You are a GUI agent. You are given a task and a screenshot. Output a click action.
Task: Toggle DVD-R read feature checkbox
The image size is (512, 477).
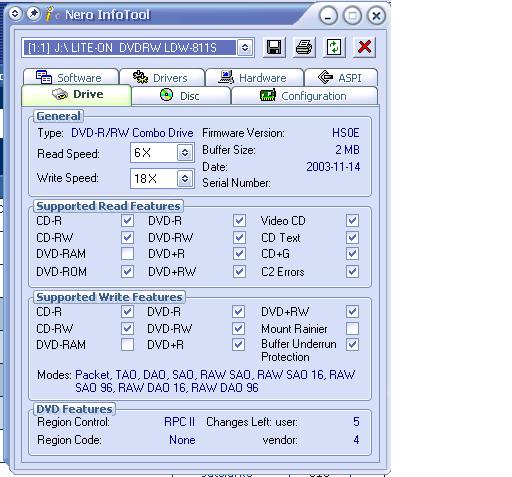pyautogui.click(x=239, y=221)
